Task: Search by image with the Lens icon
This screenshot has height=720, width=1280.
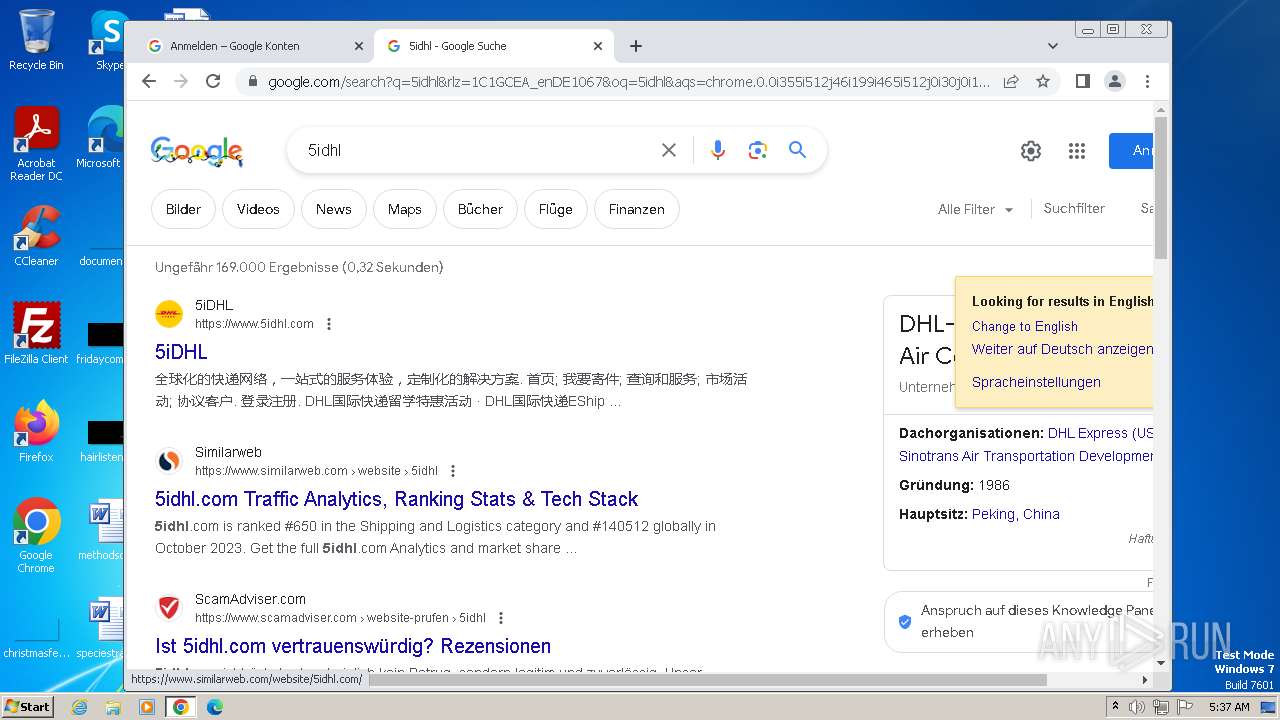Action: coord(758,150)
